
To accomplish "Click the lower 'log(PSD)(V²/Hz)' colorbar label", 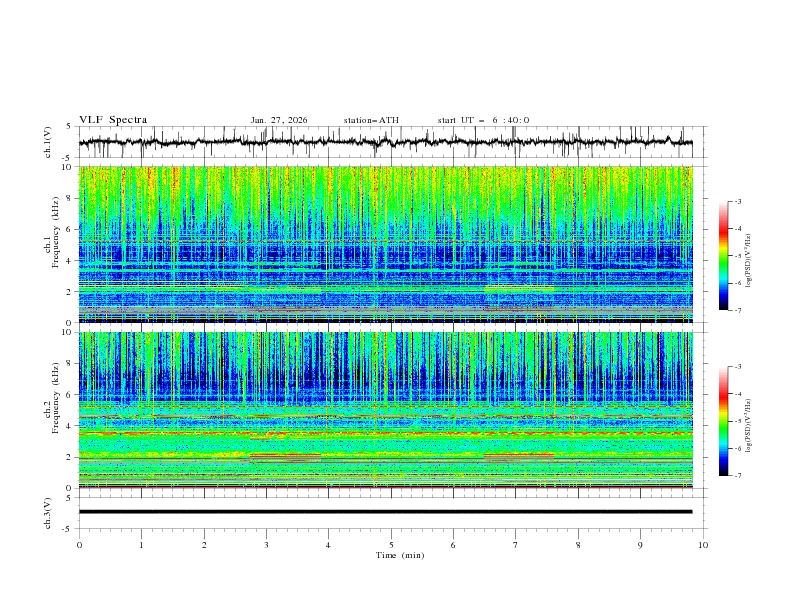I will 748,424.
